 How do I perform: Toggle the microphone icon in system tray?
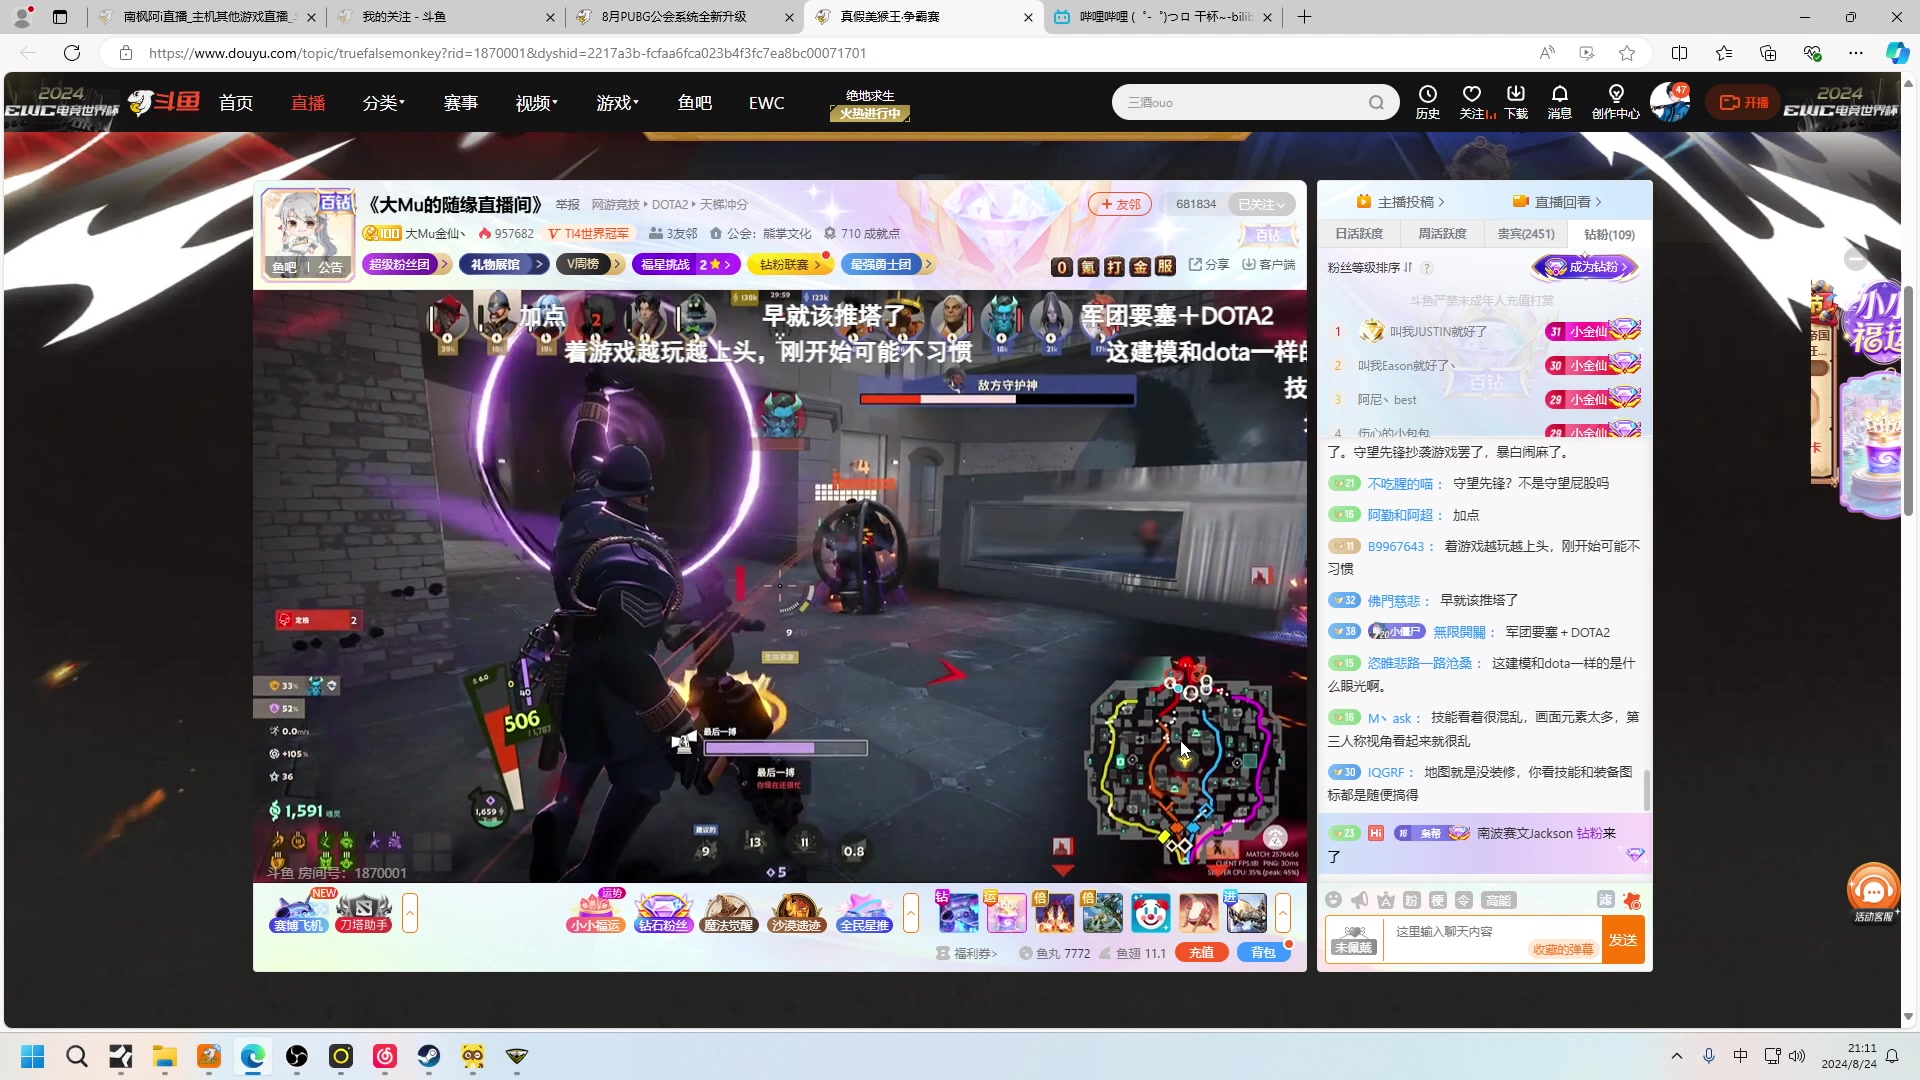[1709, 1056]
